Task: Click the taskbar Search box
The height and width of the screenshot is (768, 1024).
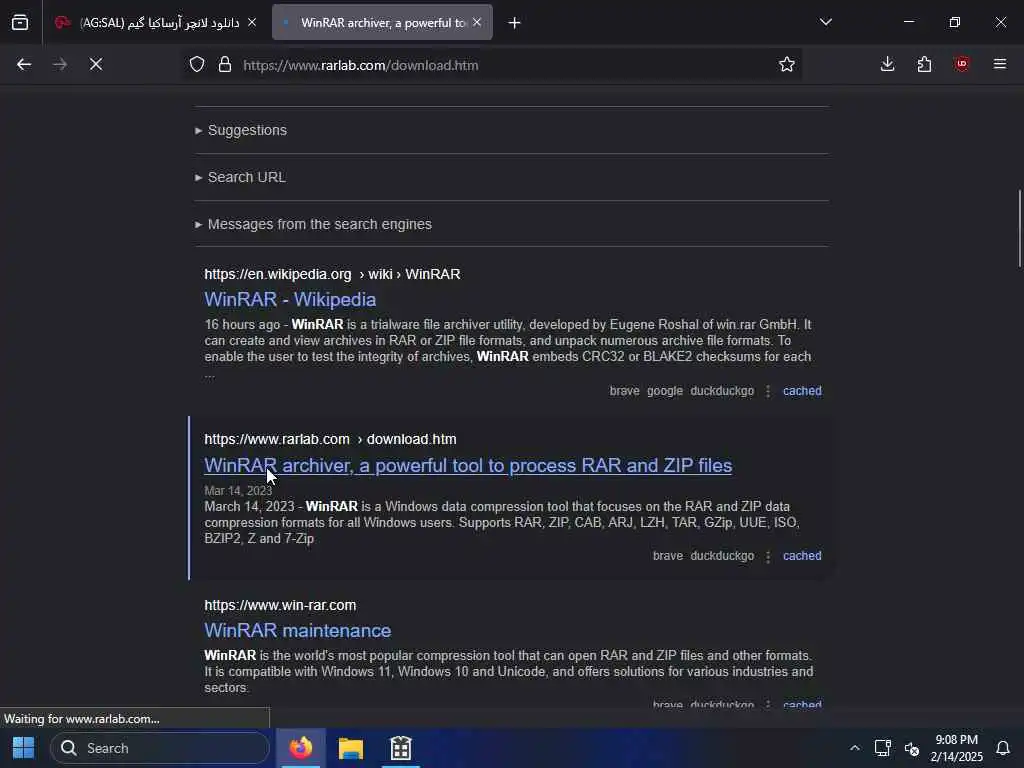Action: pos(159,748)
